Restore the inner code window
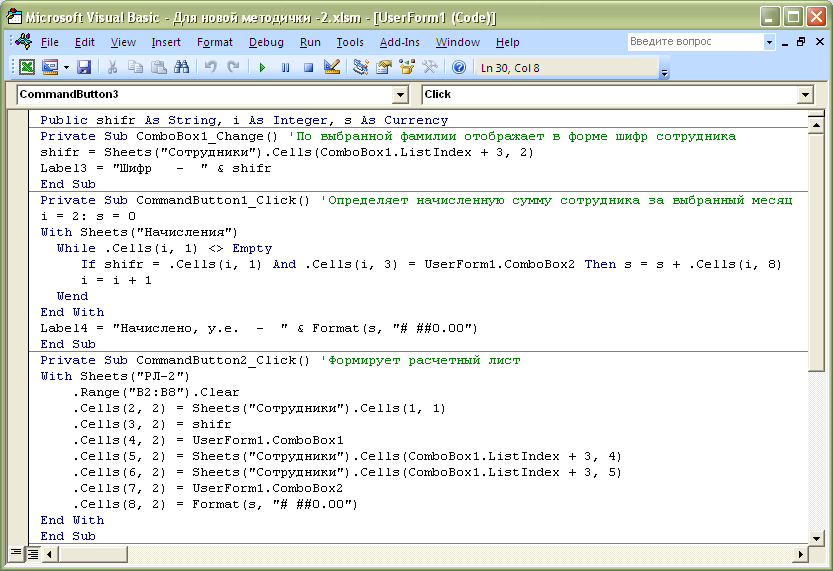 coord(801,41)
